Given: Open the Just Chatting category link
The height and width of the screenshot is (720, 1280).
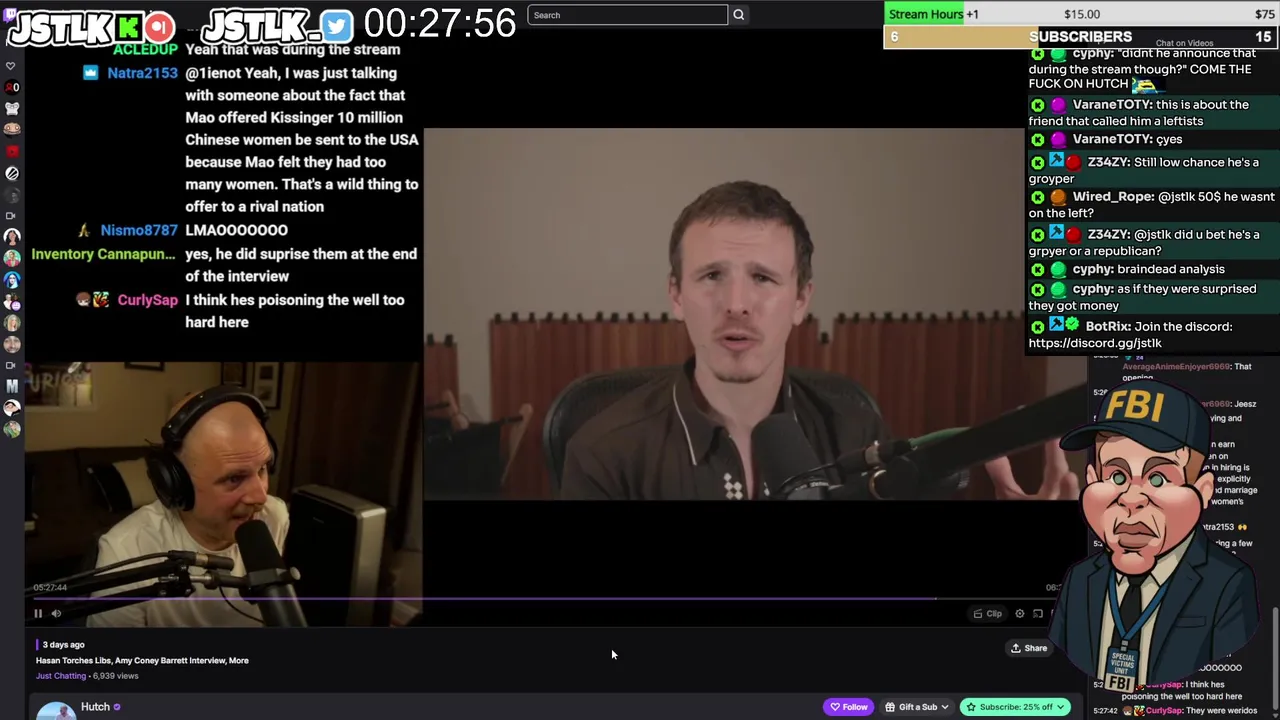Looking at the screenshot, I should (x=61, y=676).
